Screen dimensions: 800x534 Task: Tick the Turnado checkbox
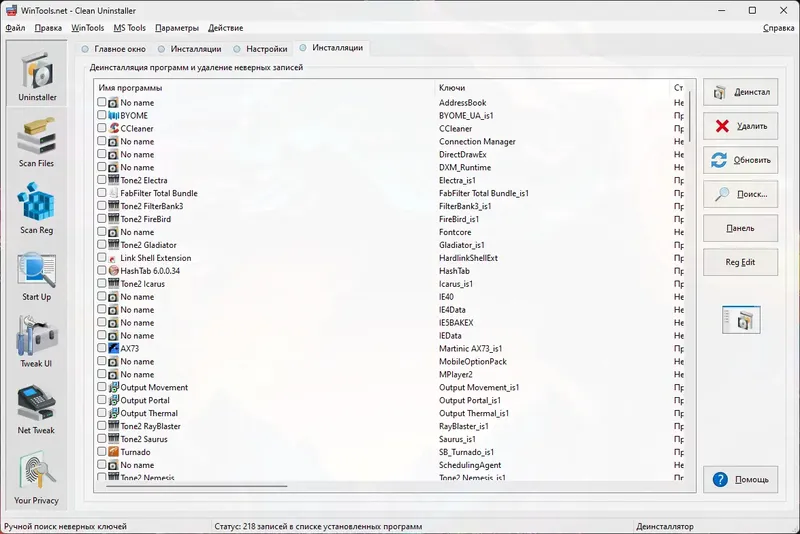pos(102,451)
